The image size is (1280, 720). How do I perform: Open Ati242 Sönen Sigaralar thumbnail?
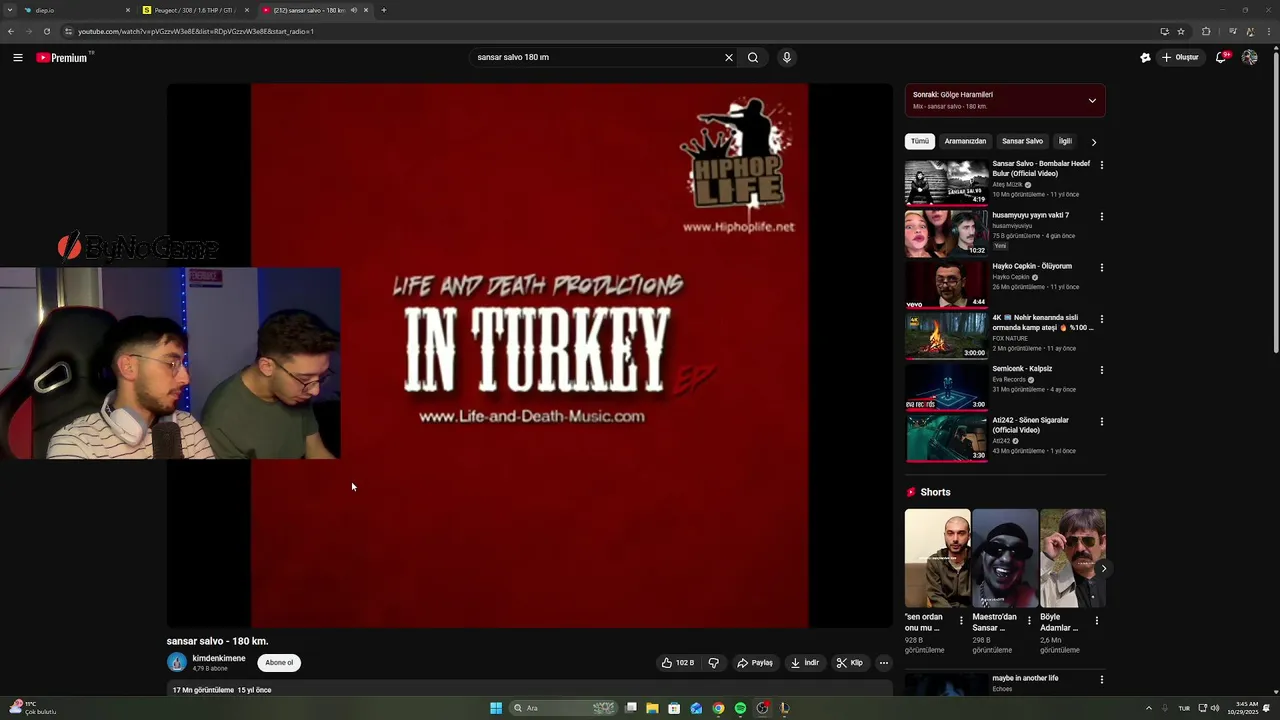click(946, 439)
